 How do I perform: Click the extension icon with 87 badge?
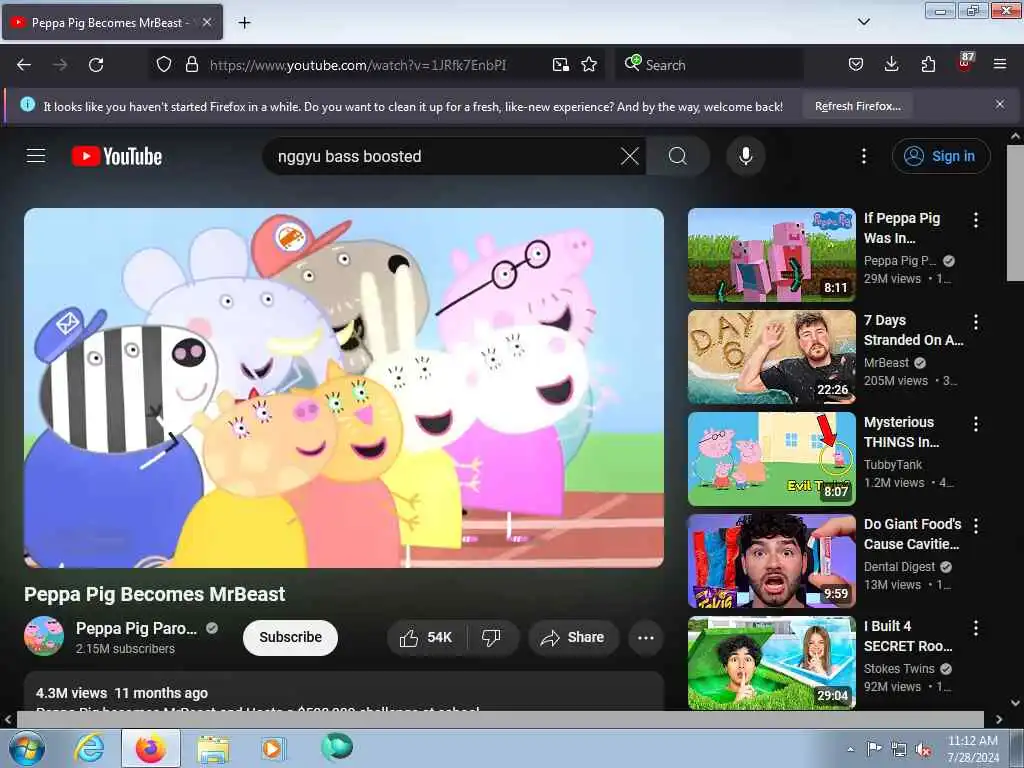click(965, 63)
